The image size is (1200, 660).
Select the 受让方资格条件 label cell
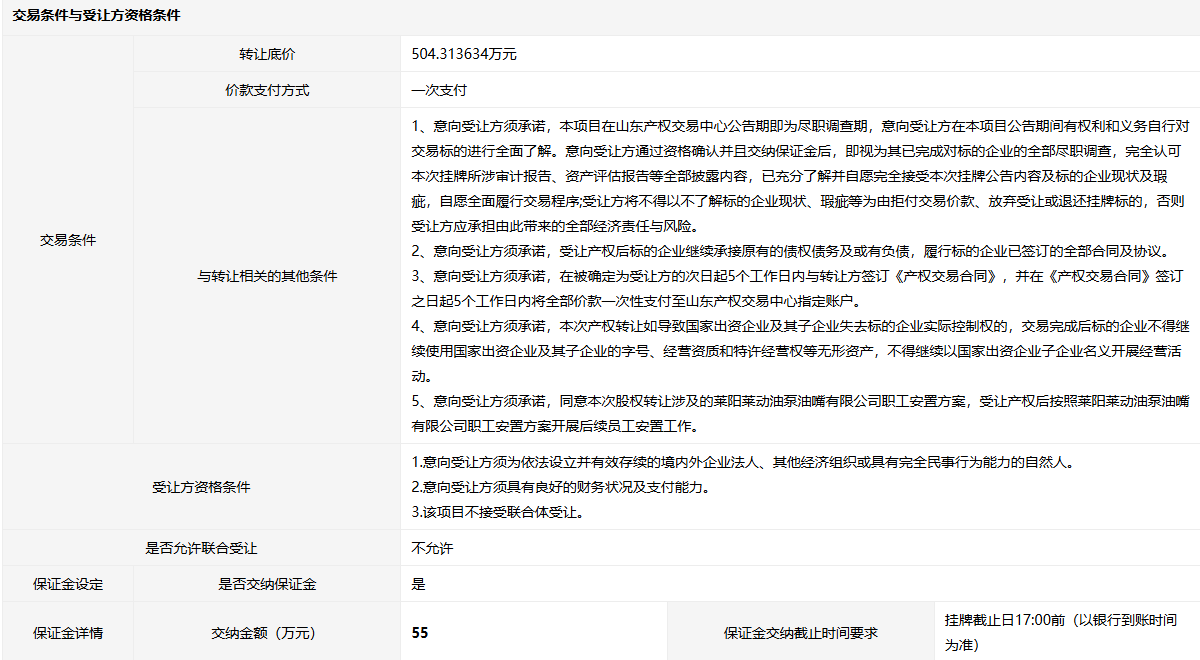(201, 488)
